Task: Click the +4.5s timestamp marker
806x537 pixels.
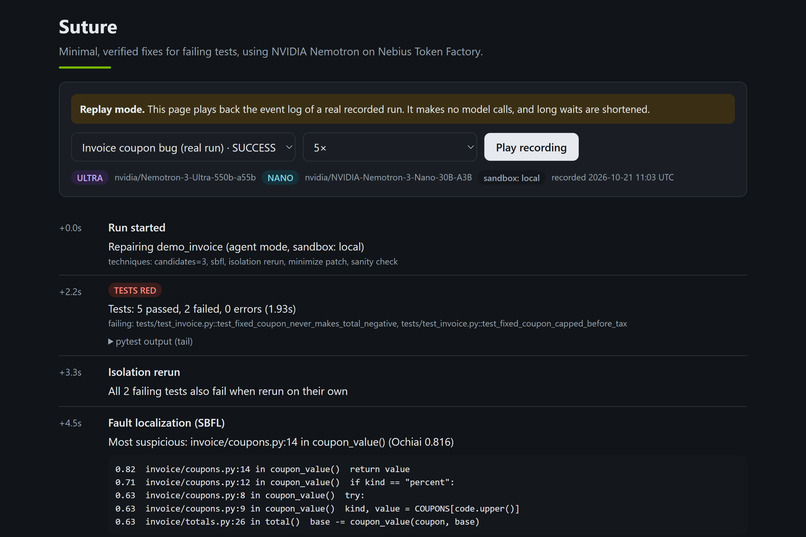Action: pos(70,423)
